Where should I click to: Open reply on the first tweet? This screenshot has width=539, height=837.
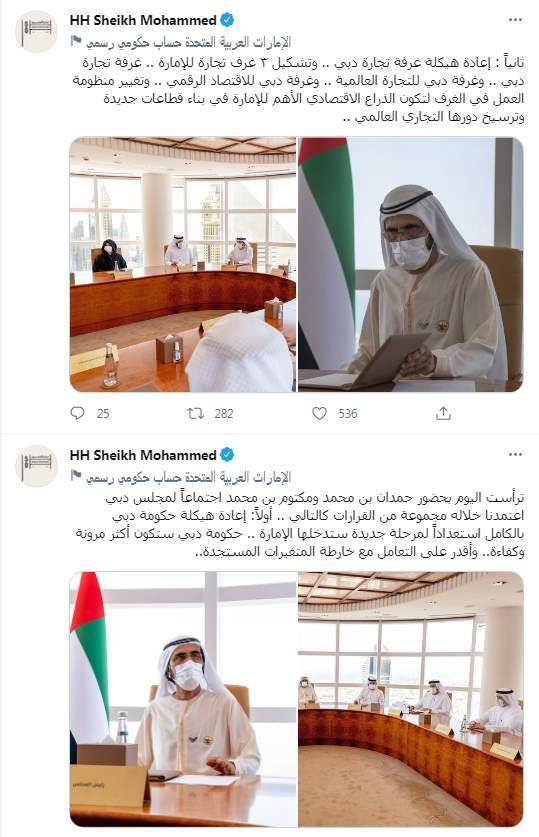pos(78,413)
